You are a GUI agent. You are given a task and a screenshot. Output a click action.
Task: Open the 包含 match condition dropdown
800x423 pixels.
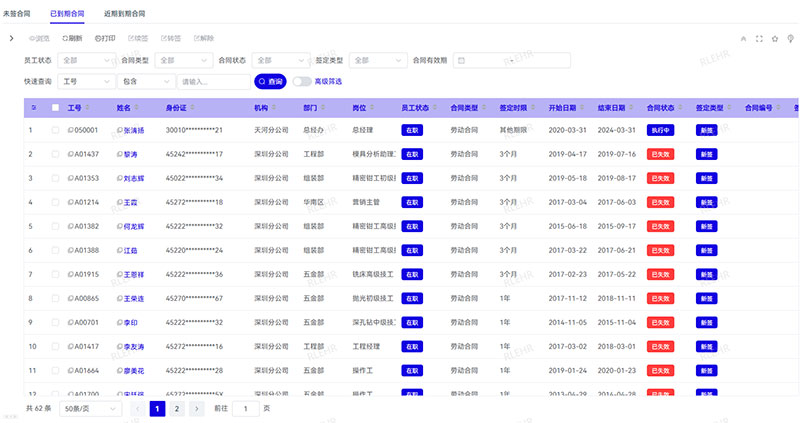coord(146,82)
